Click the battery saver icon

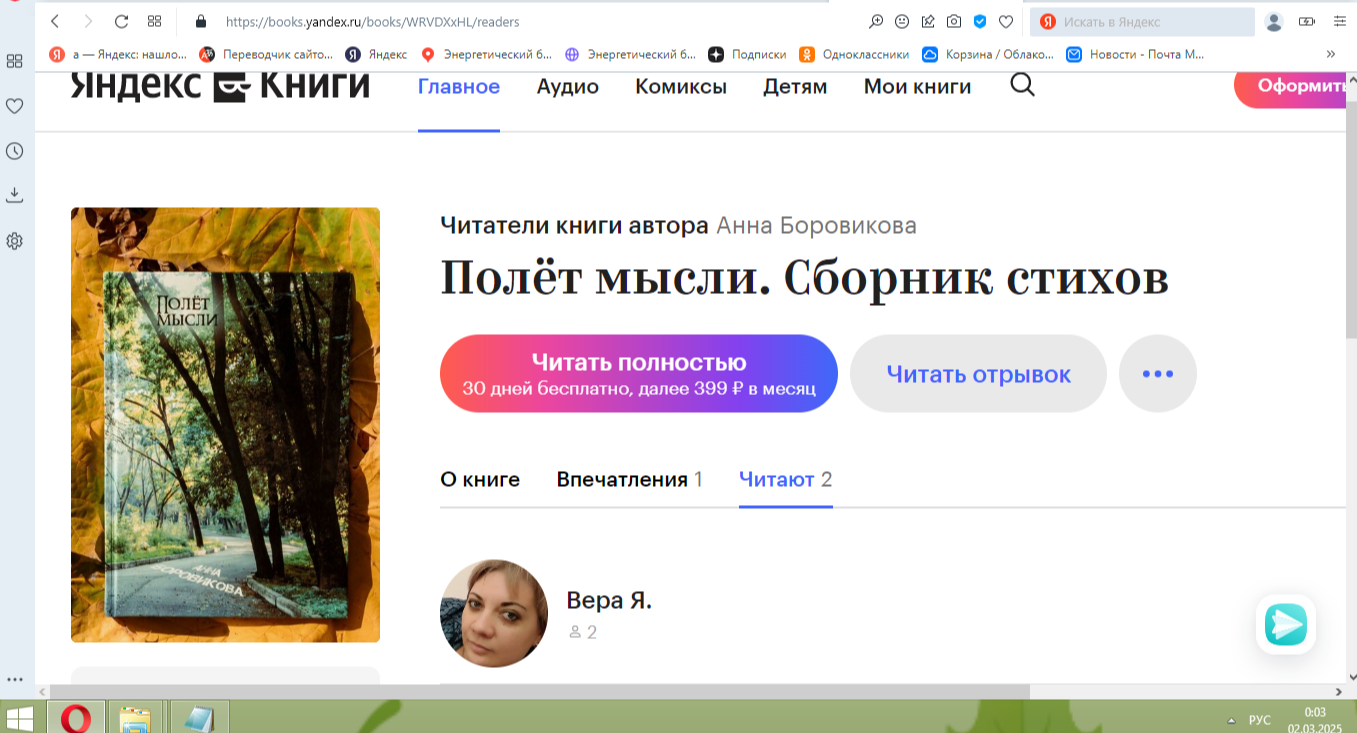point(1307,21)
